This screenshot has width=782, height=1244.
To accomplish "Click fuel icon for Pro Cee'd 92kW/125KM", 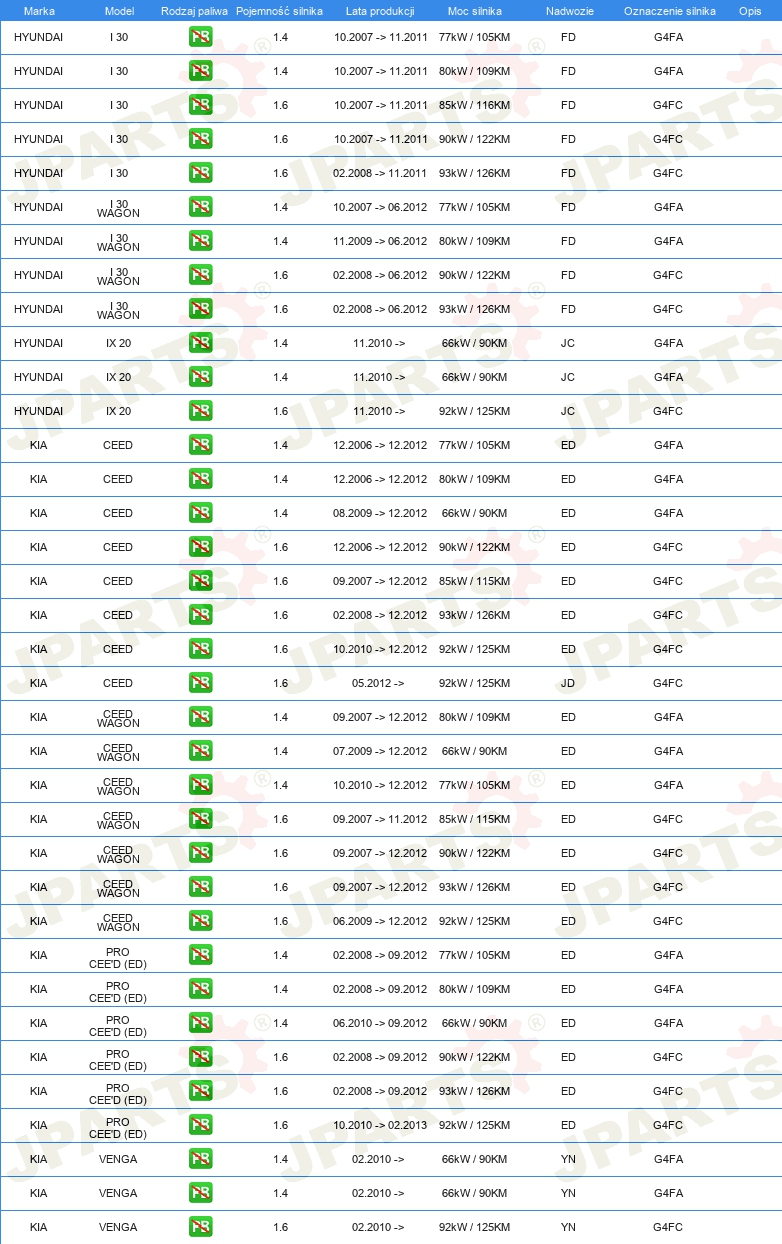I will [x=201, y=1126].
